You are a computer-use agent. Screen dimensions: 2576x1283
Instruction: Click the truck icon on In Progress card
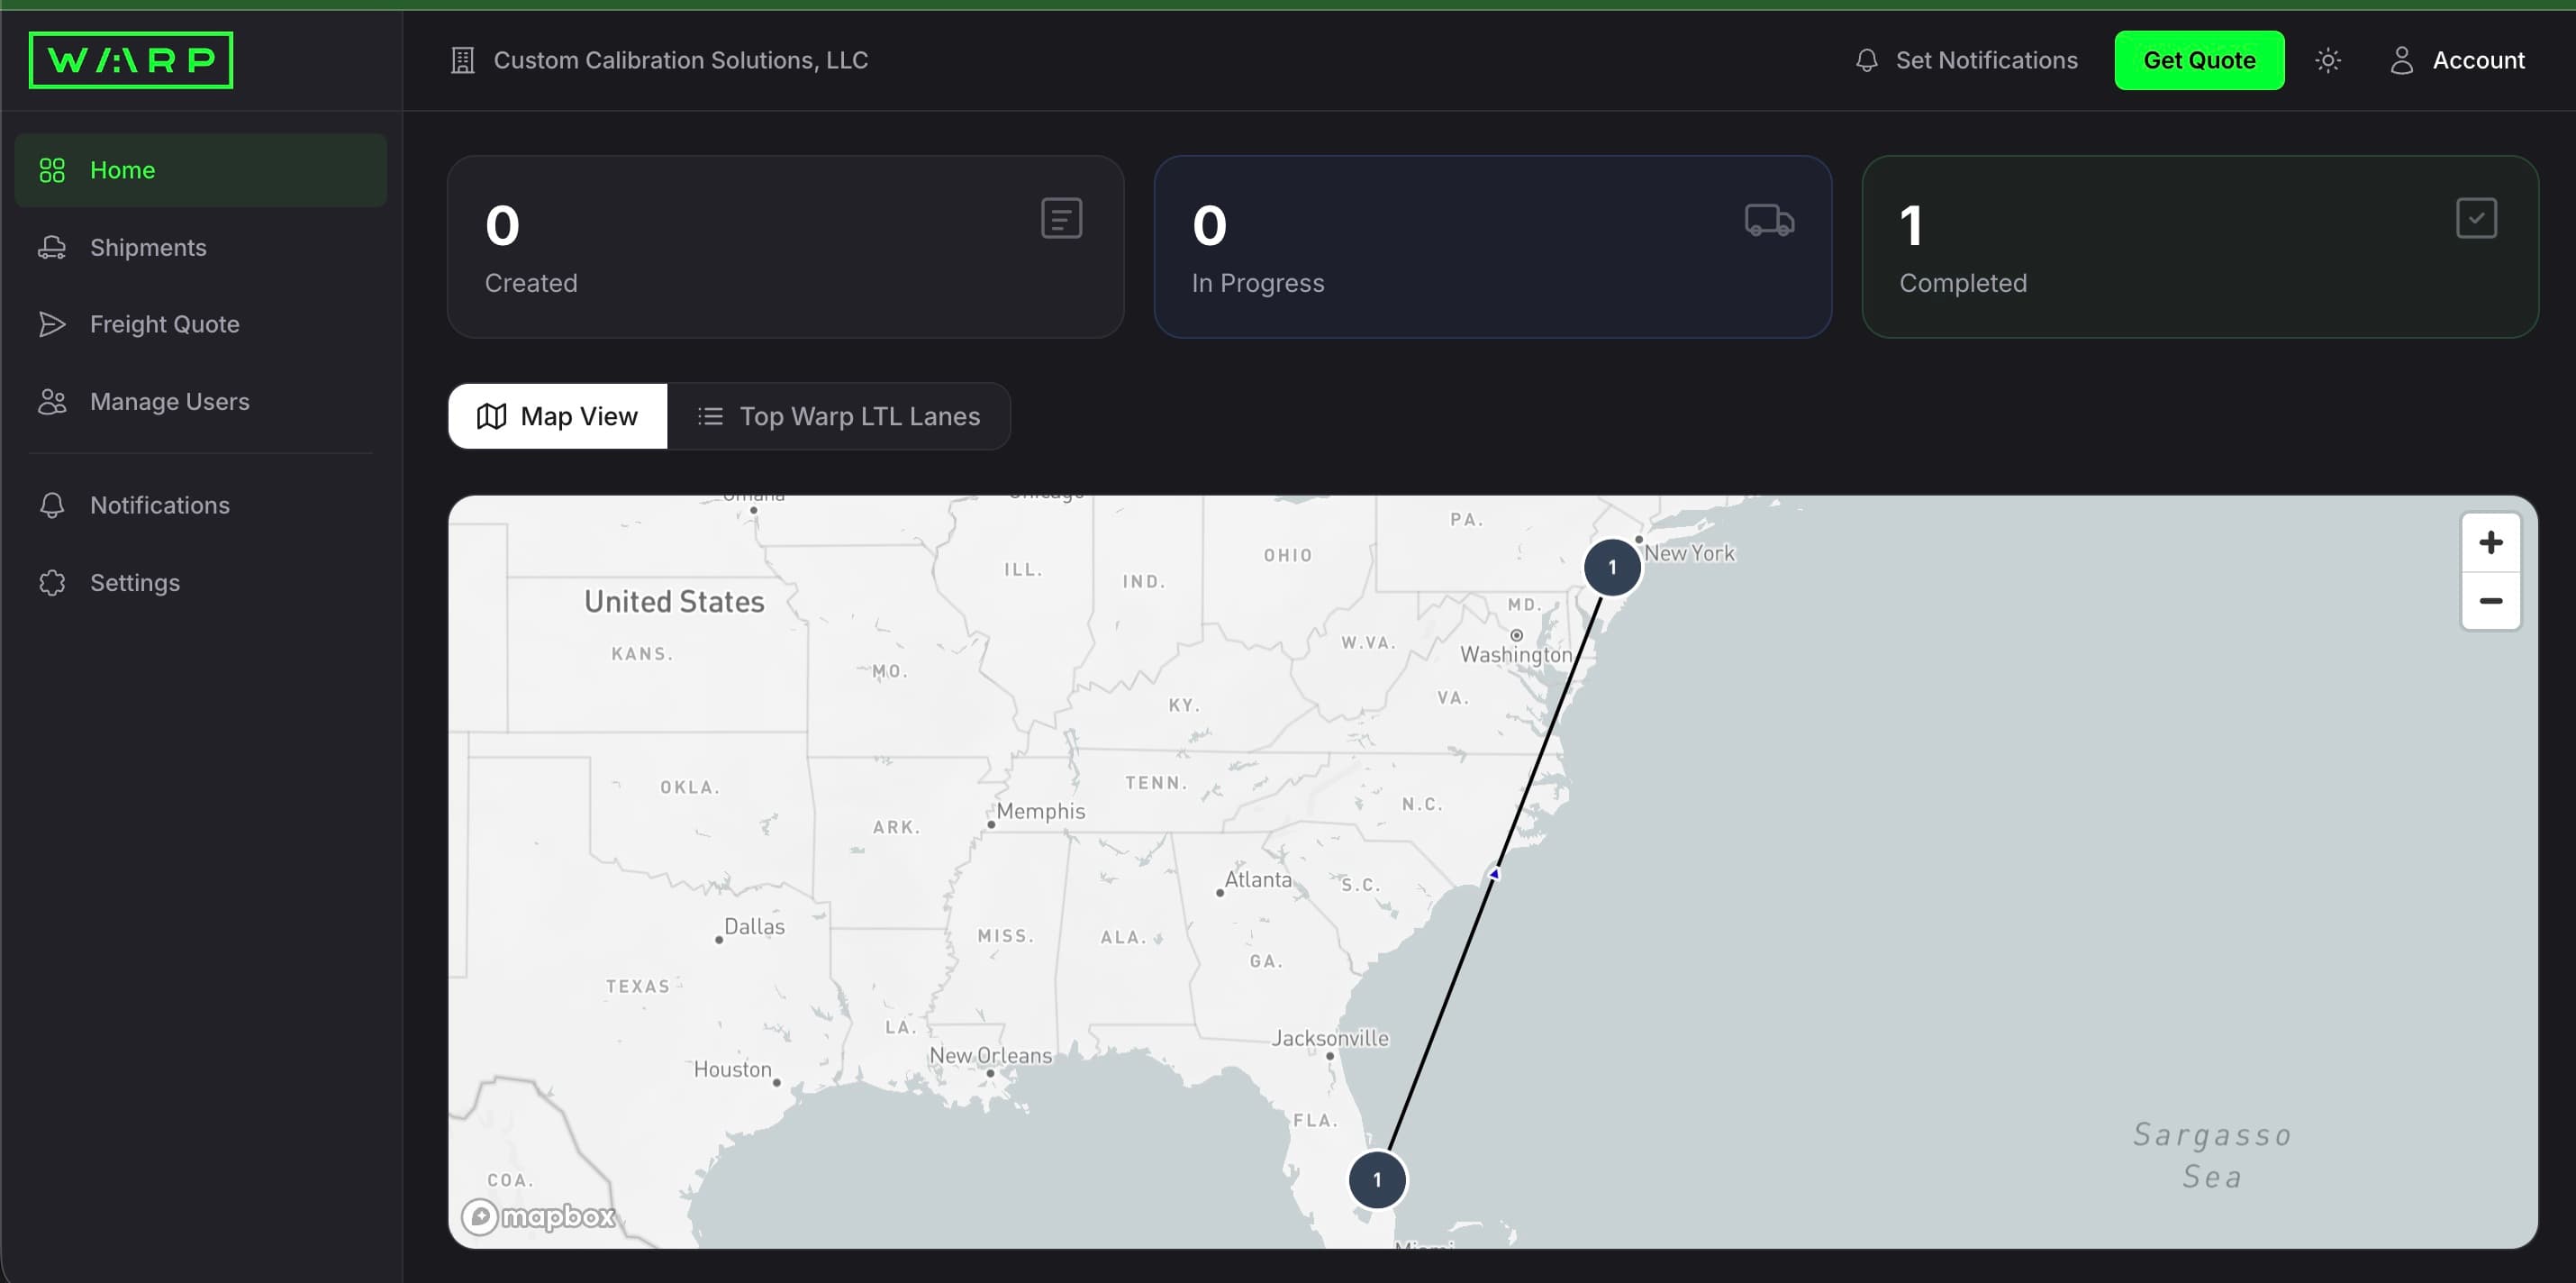click(1769, 219)
